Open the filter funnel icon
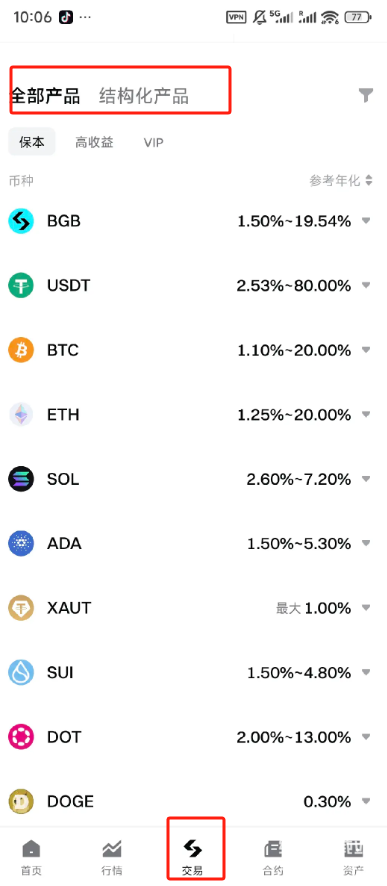The image size is (387, 886). (366, 95)
